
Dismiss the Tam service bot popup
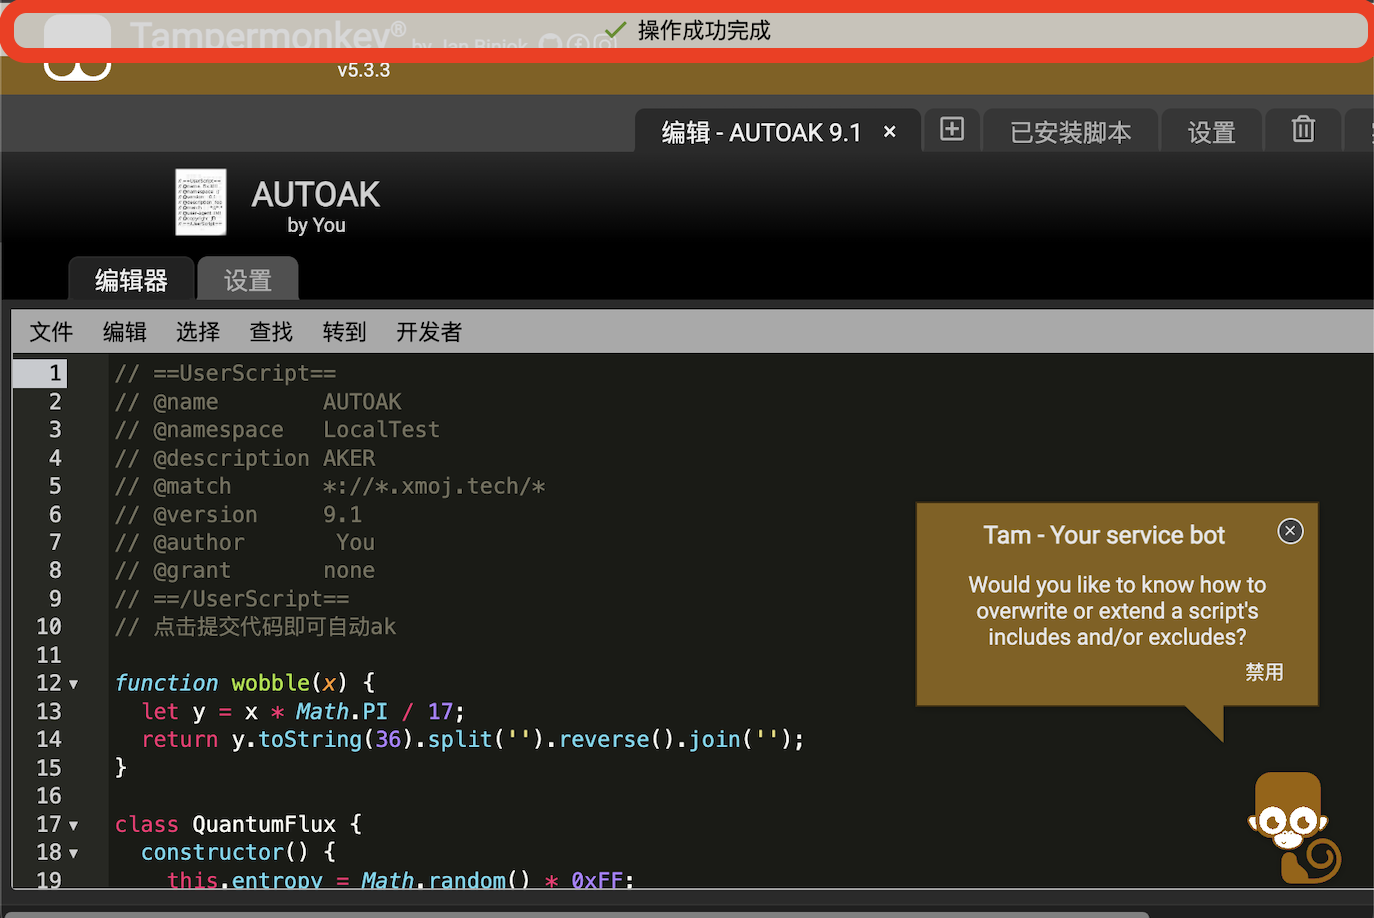tap(1290, 531)
